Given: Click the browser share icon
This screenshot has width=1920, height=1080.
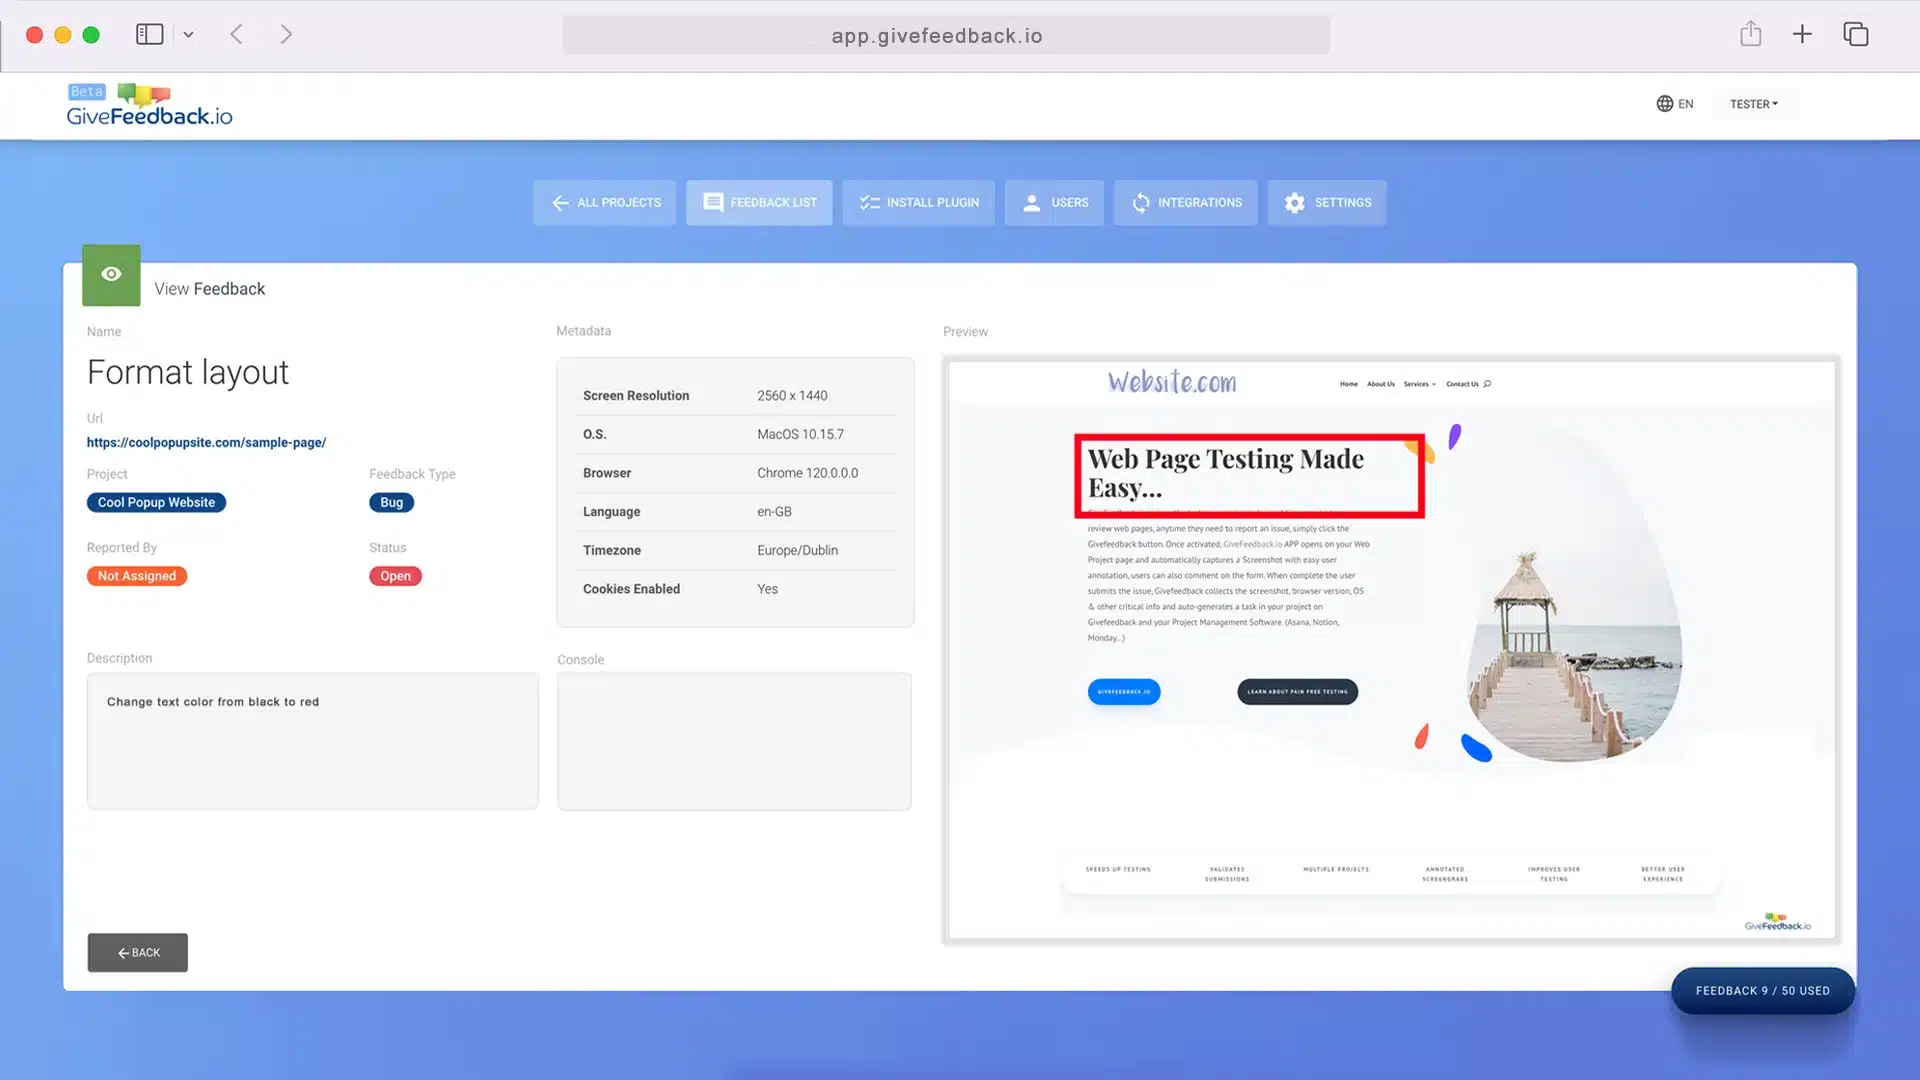Looking at the screenshot, I should click(1750, 34).
